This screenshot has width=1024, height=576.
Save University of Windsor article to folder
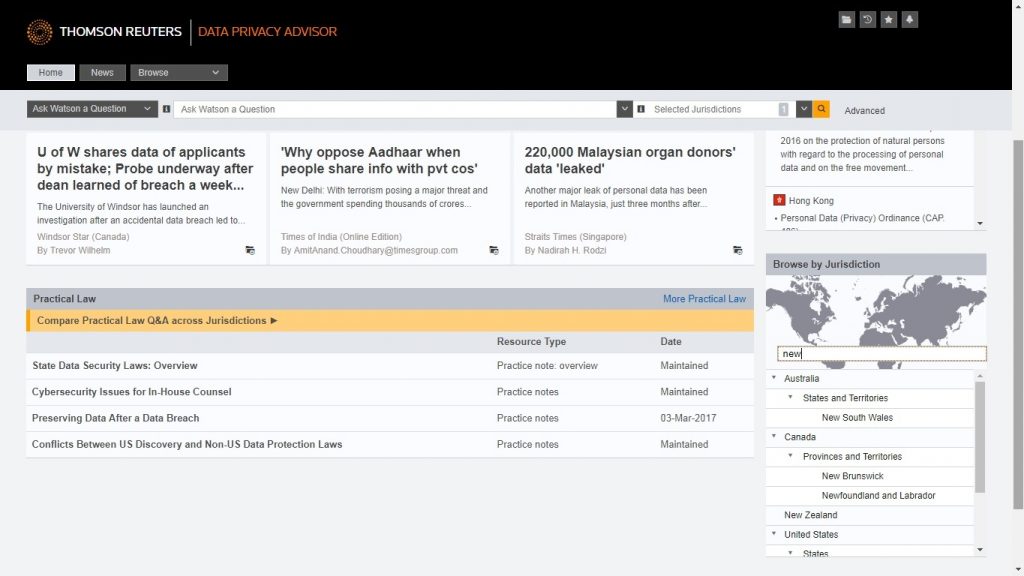(x=249, y=250)
